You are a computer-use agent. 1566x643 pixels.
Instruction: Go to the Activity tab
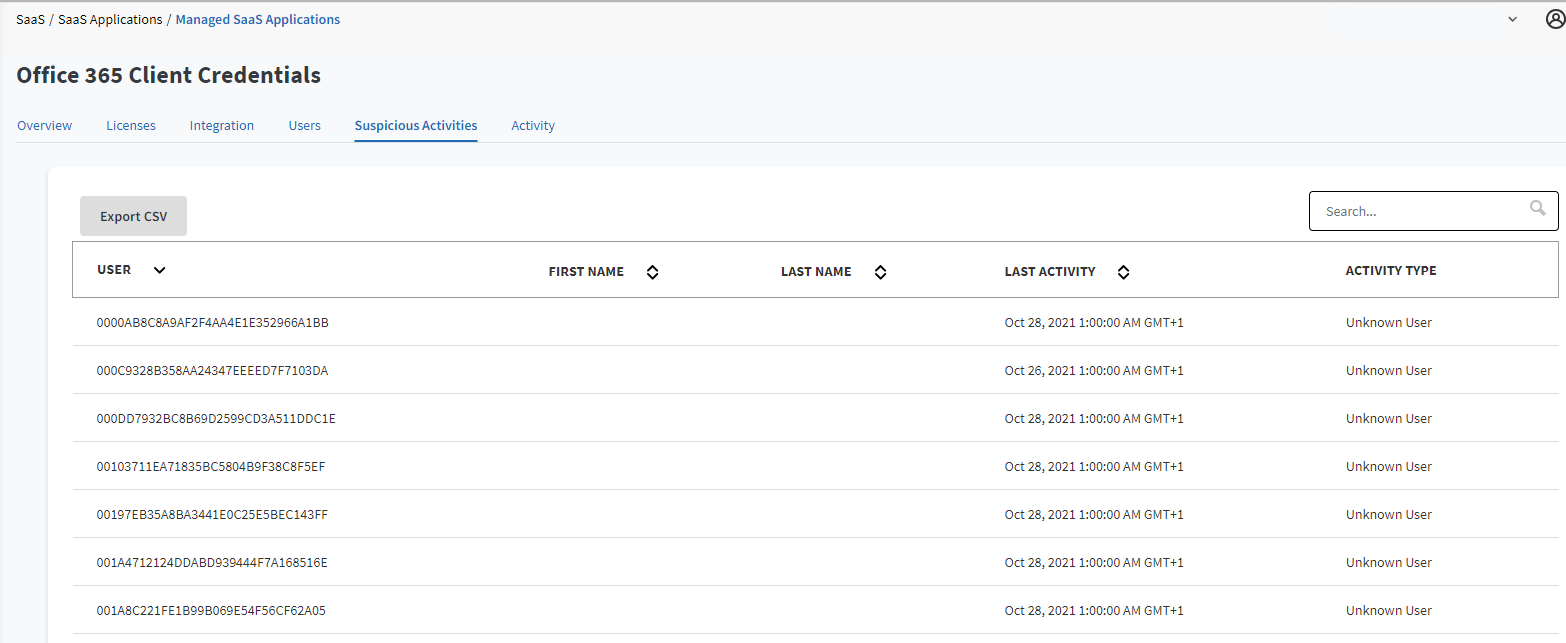533,125
